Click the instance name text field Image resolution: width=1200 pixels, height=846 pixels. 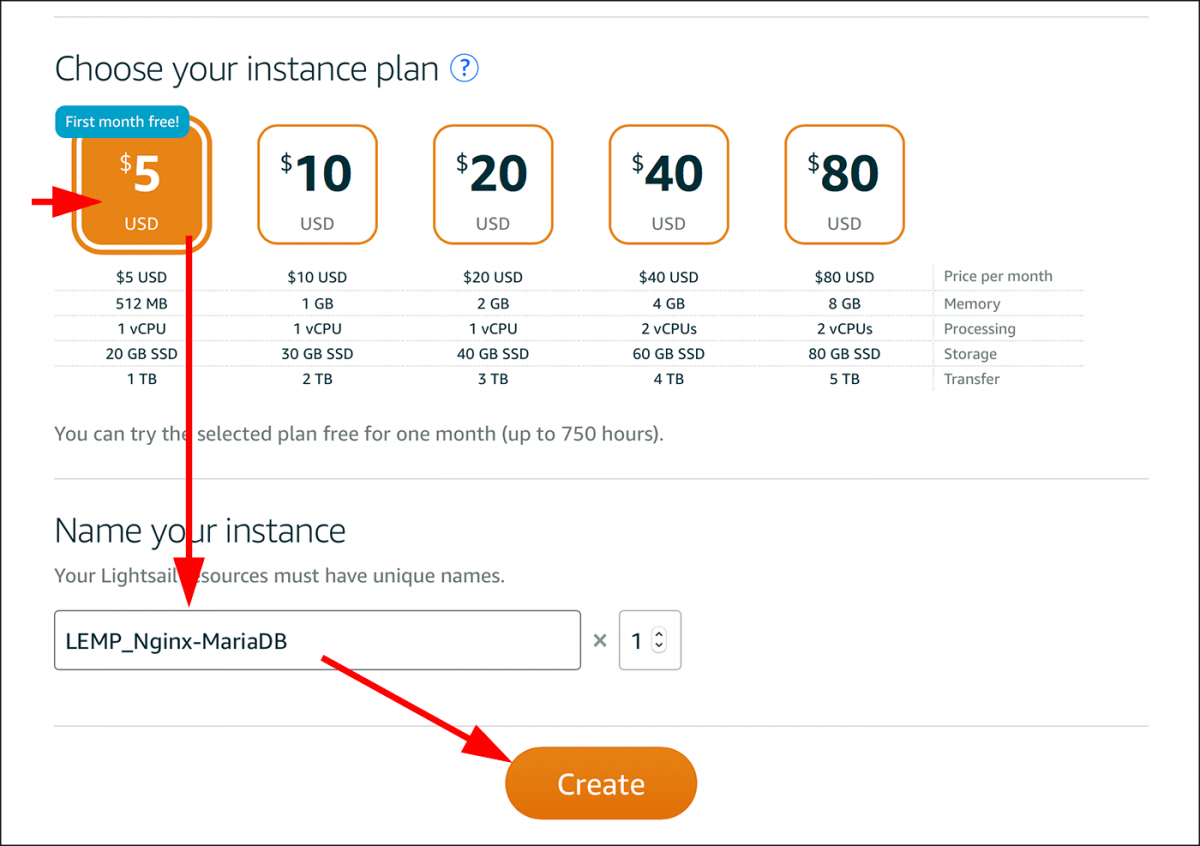click(x=317, y=640)
